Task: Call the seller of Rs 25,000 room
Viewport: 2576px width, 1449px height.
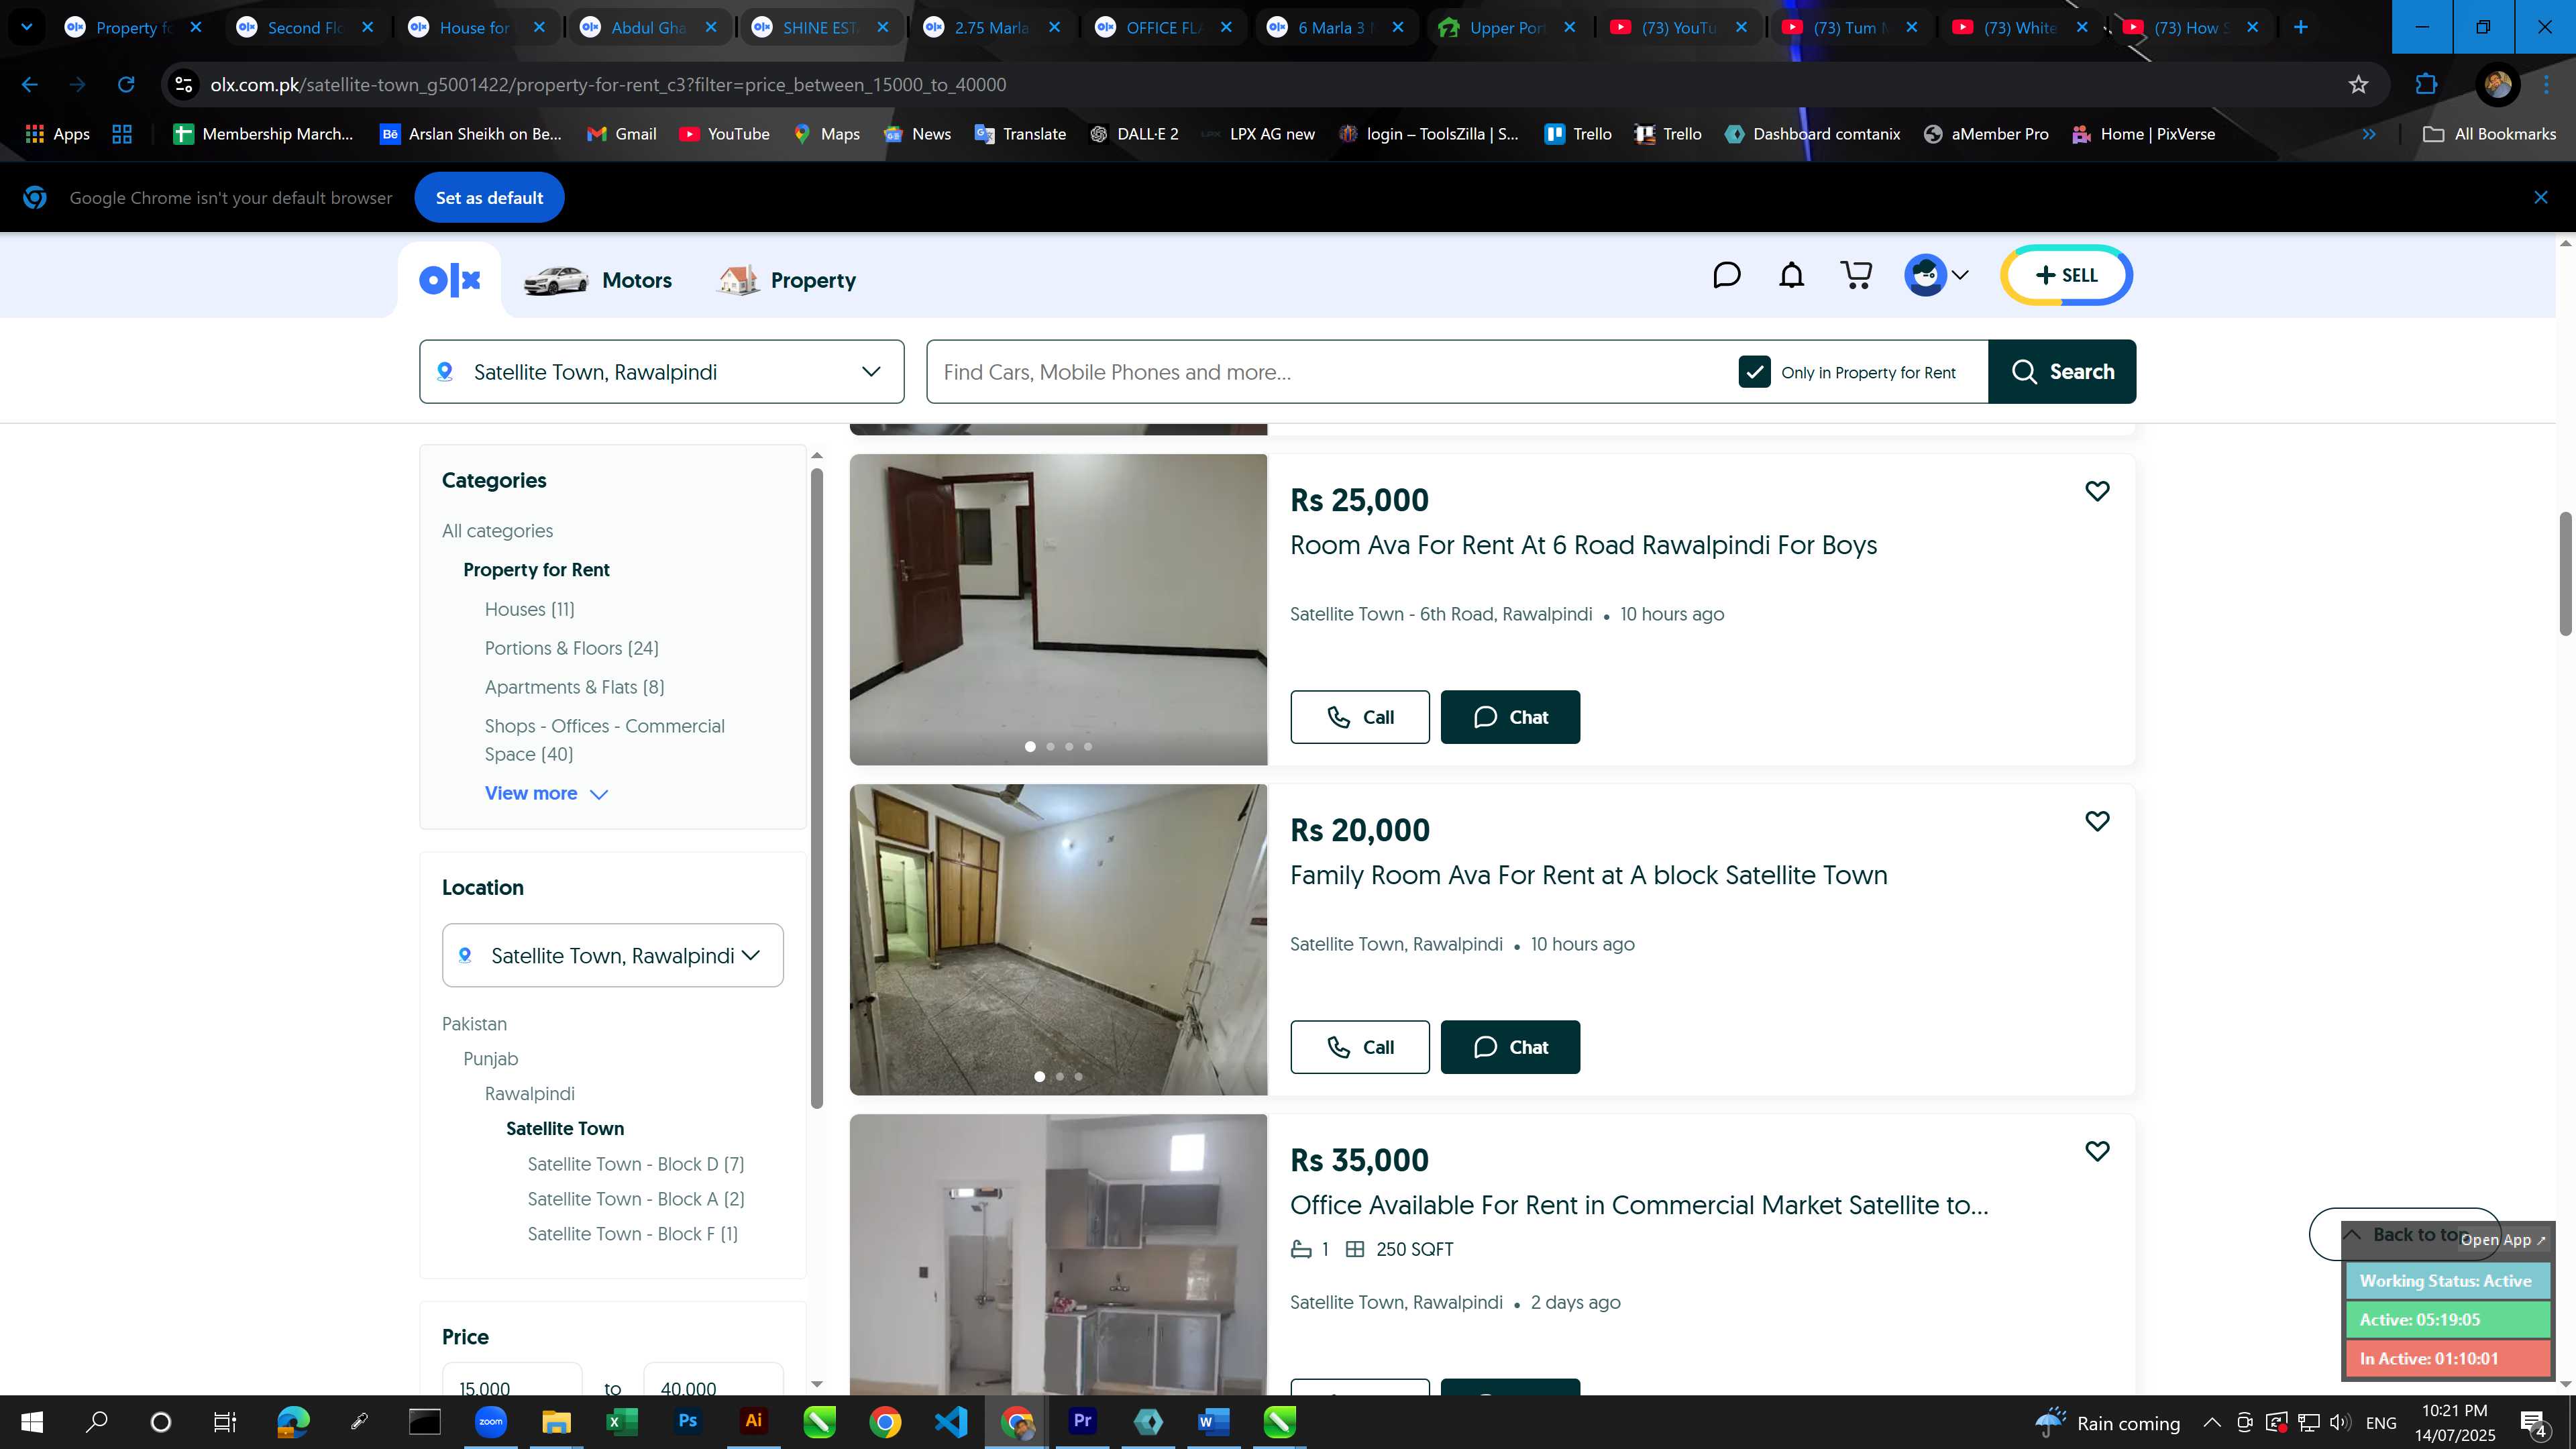Action: pos(1359,717)
